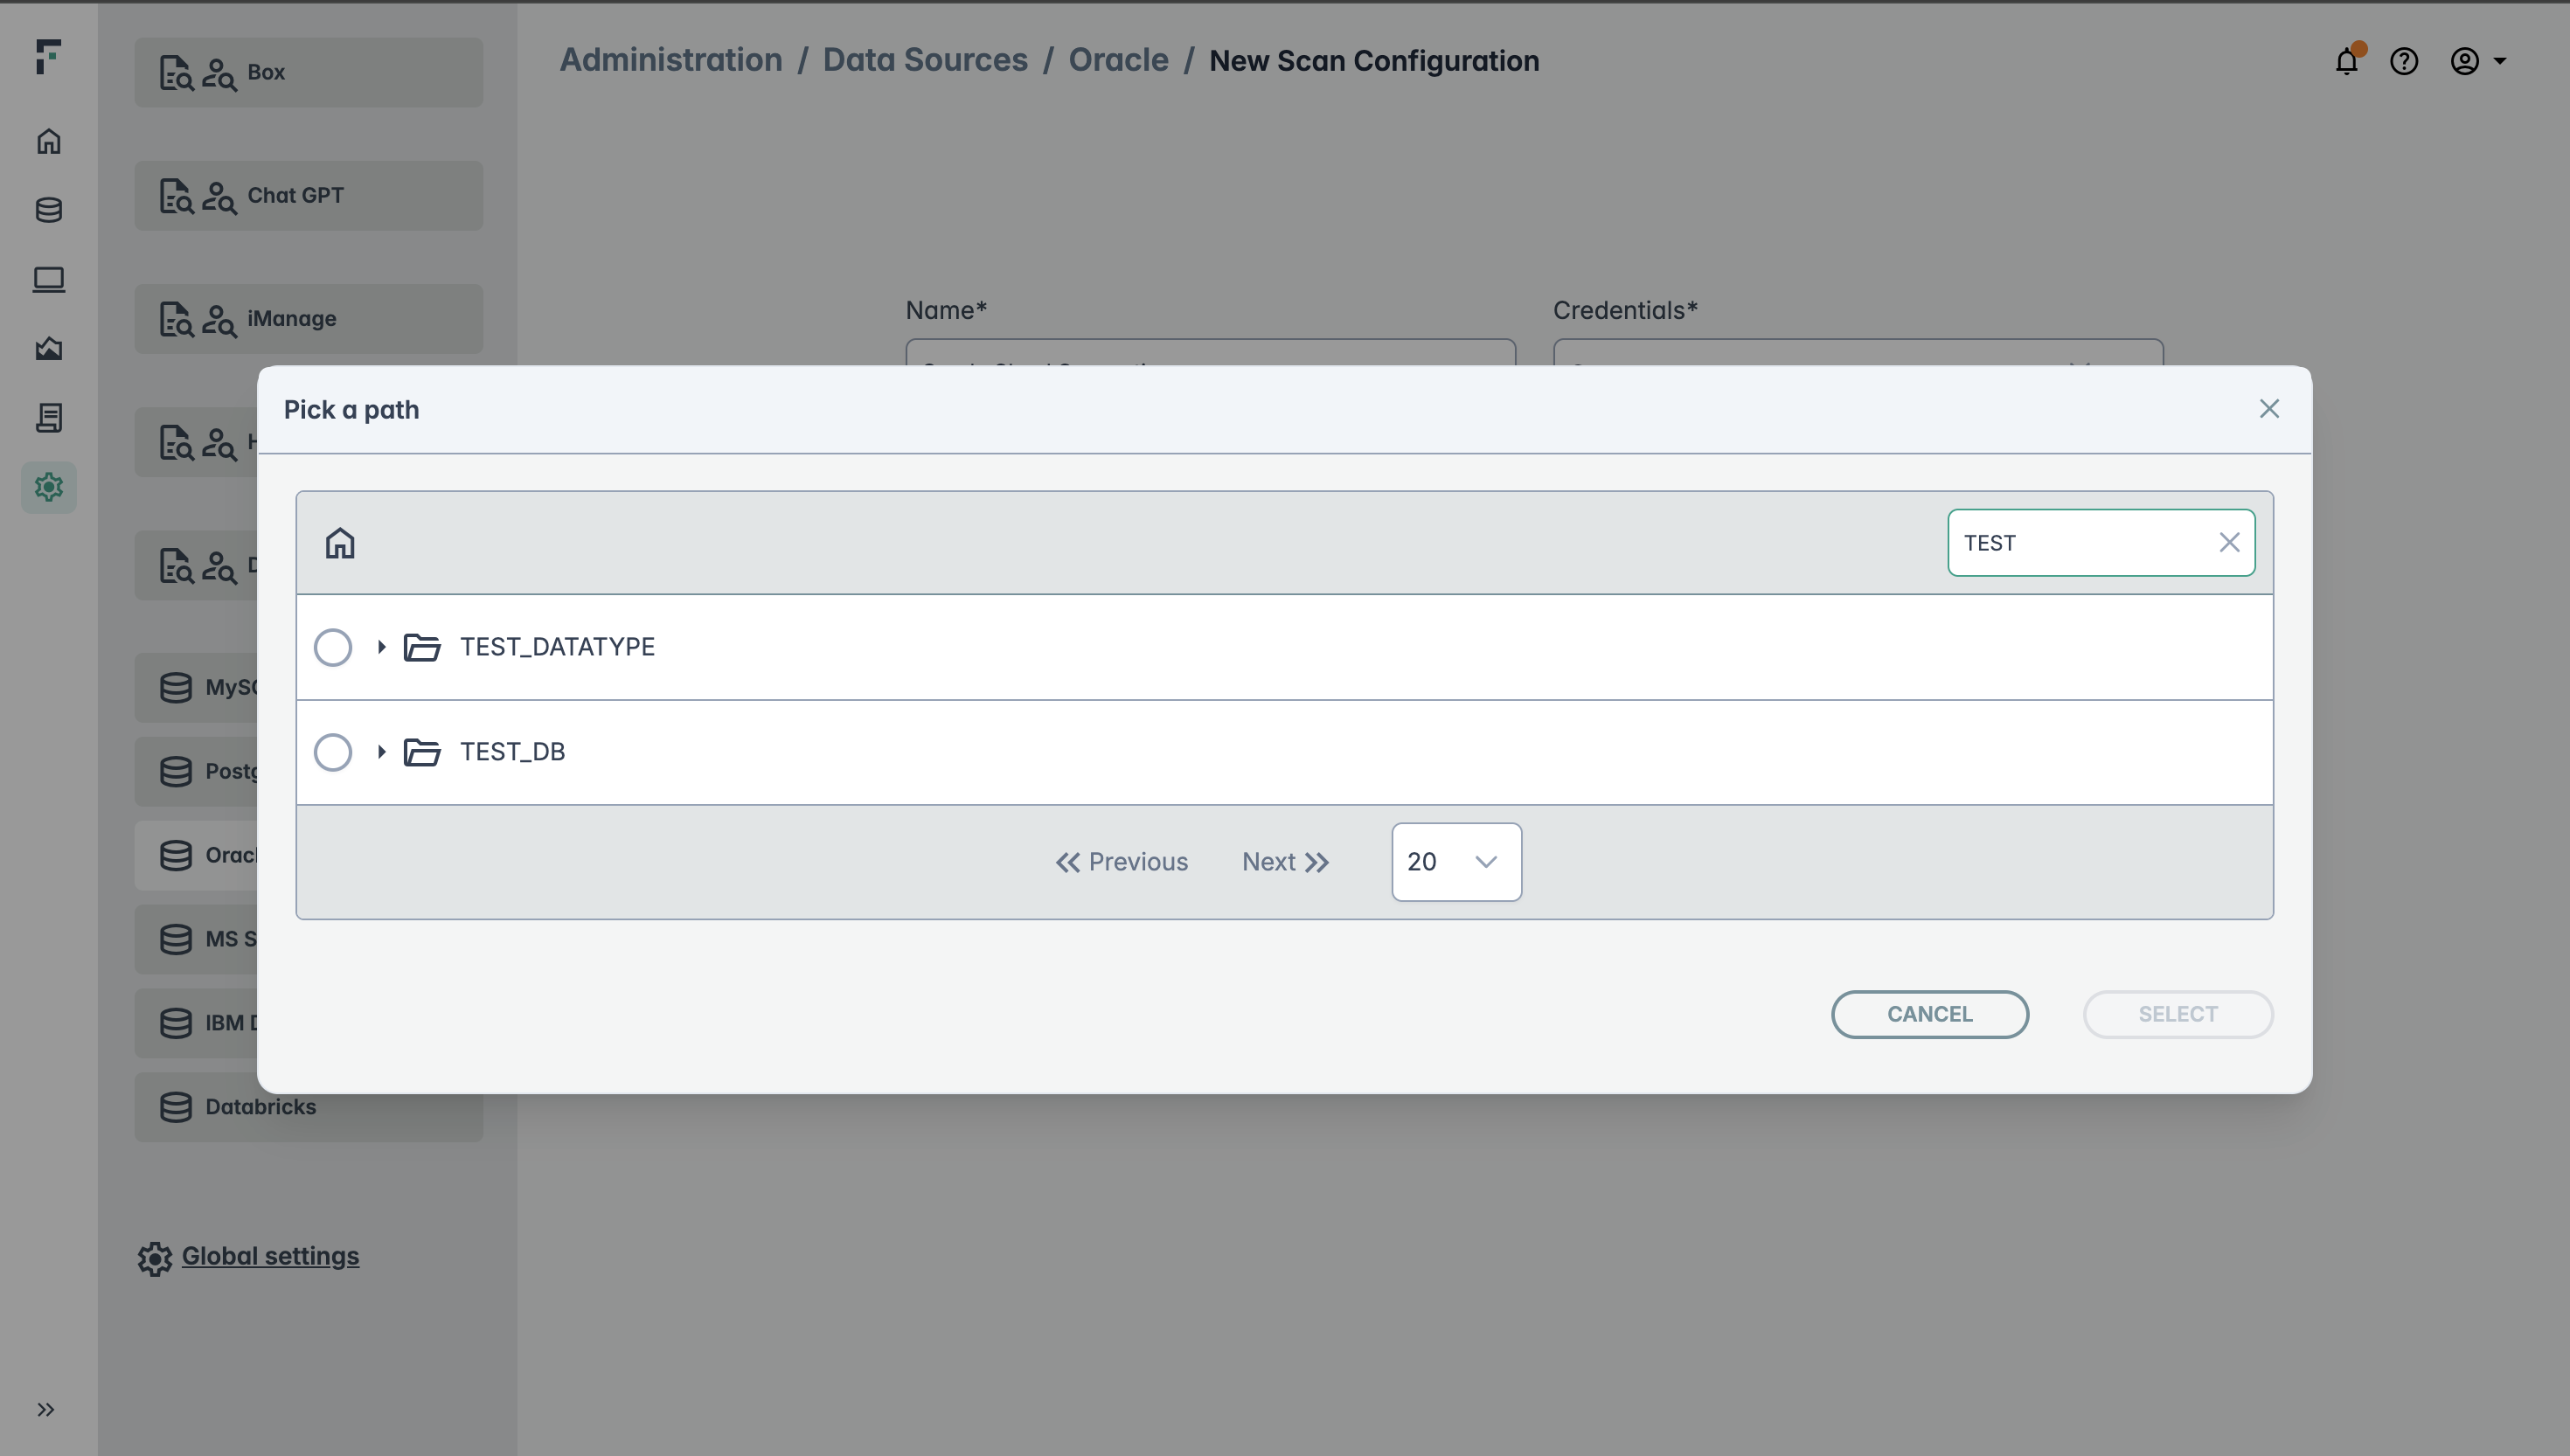Click into the TEST search field
Image resolution: width=2570 pixels, height=1456 pixels.
pyautogui.click(x=2080, y=543)
